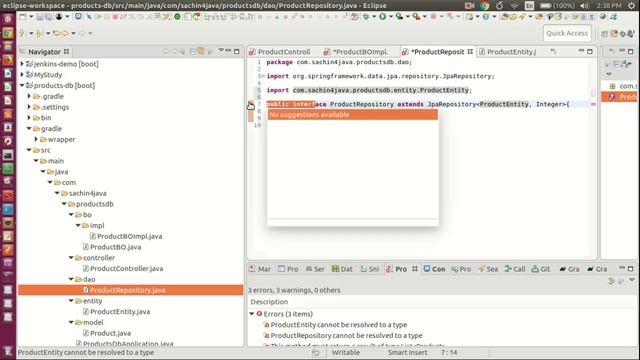Collapse the products-db project
This screenshot has height=360, width=640.
(22, 85)
